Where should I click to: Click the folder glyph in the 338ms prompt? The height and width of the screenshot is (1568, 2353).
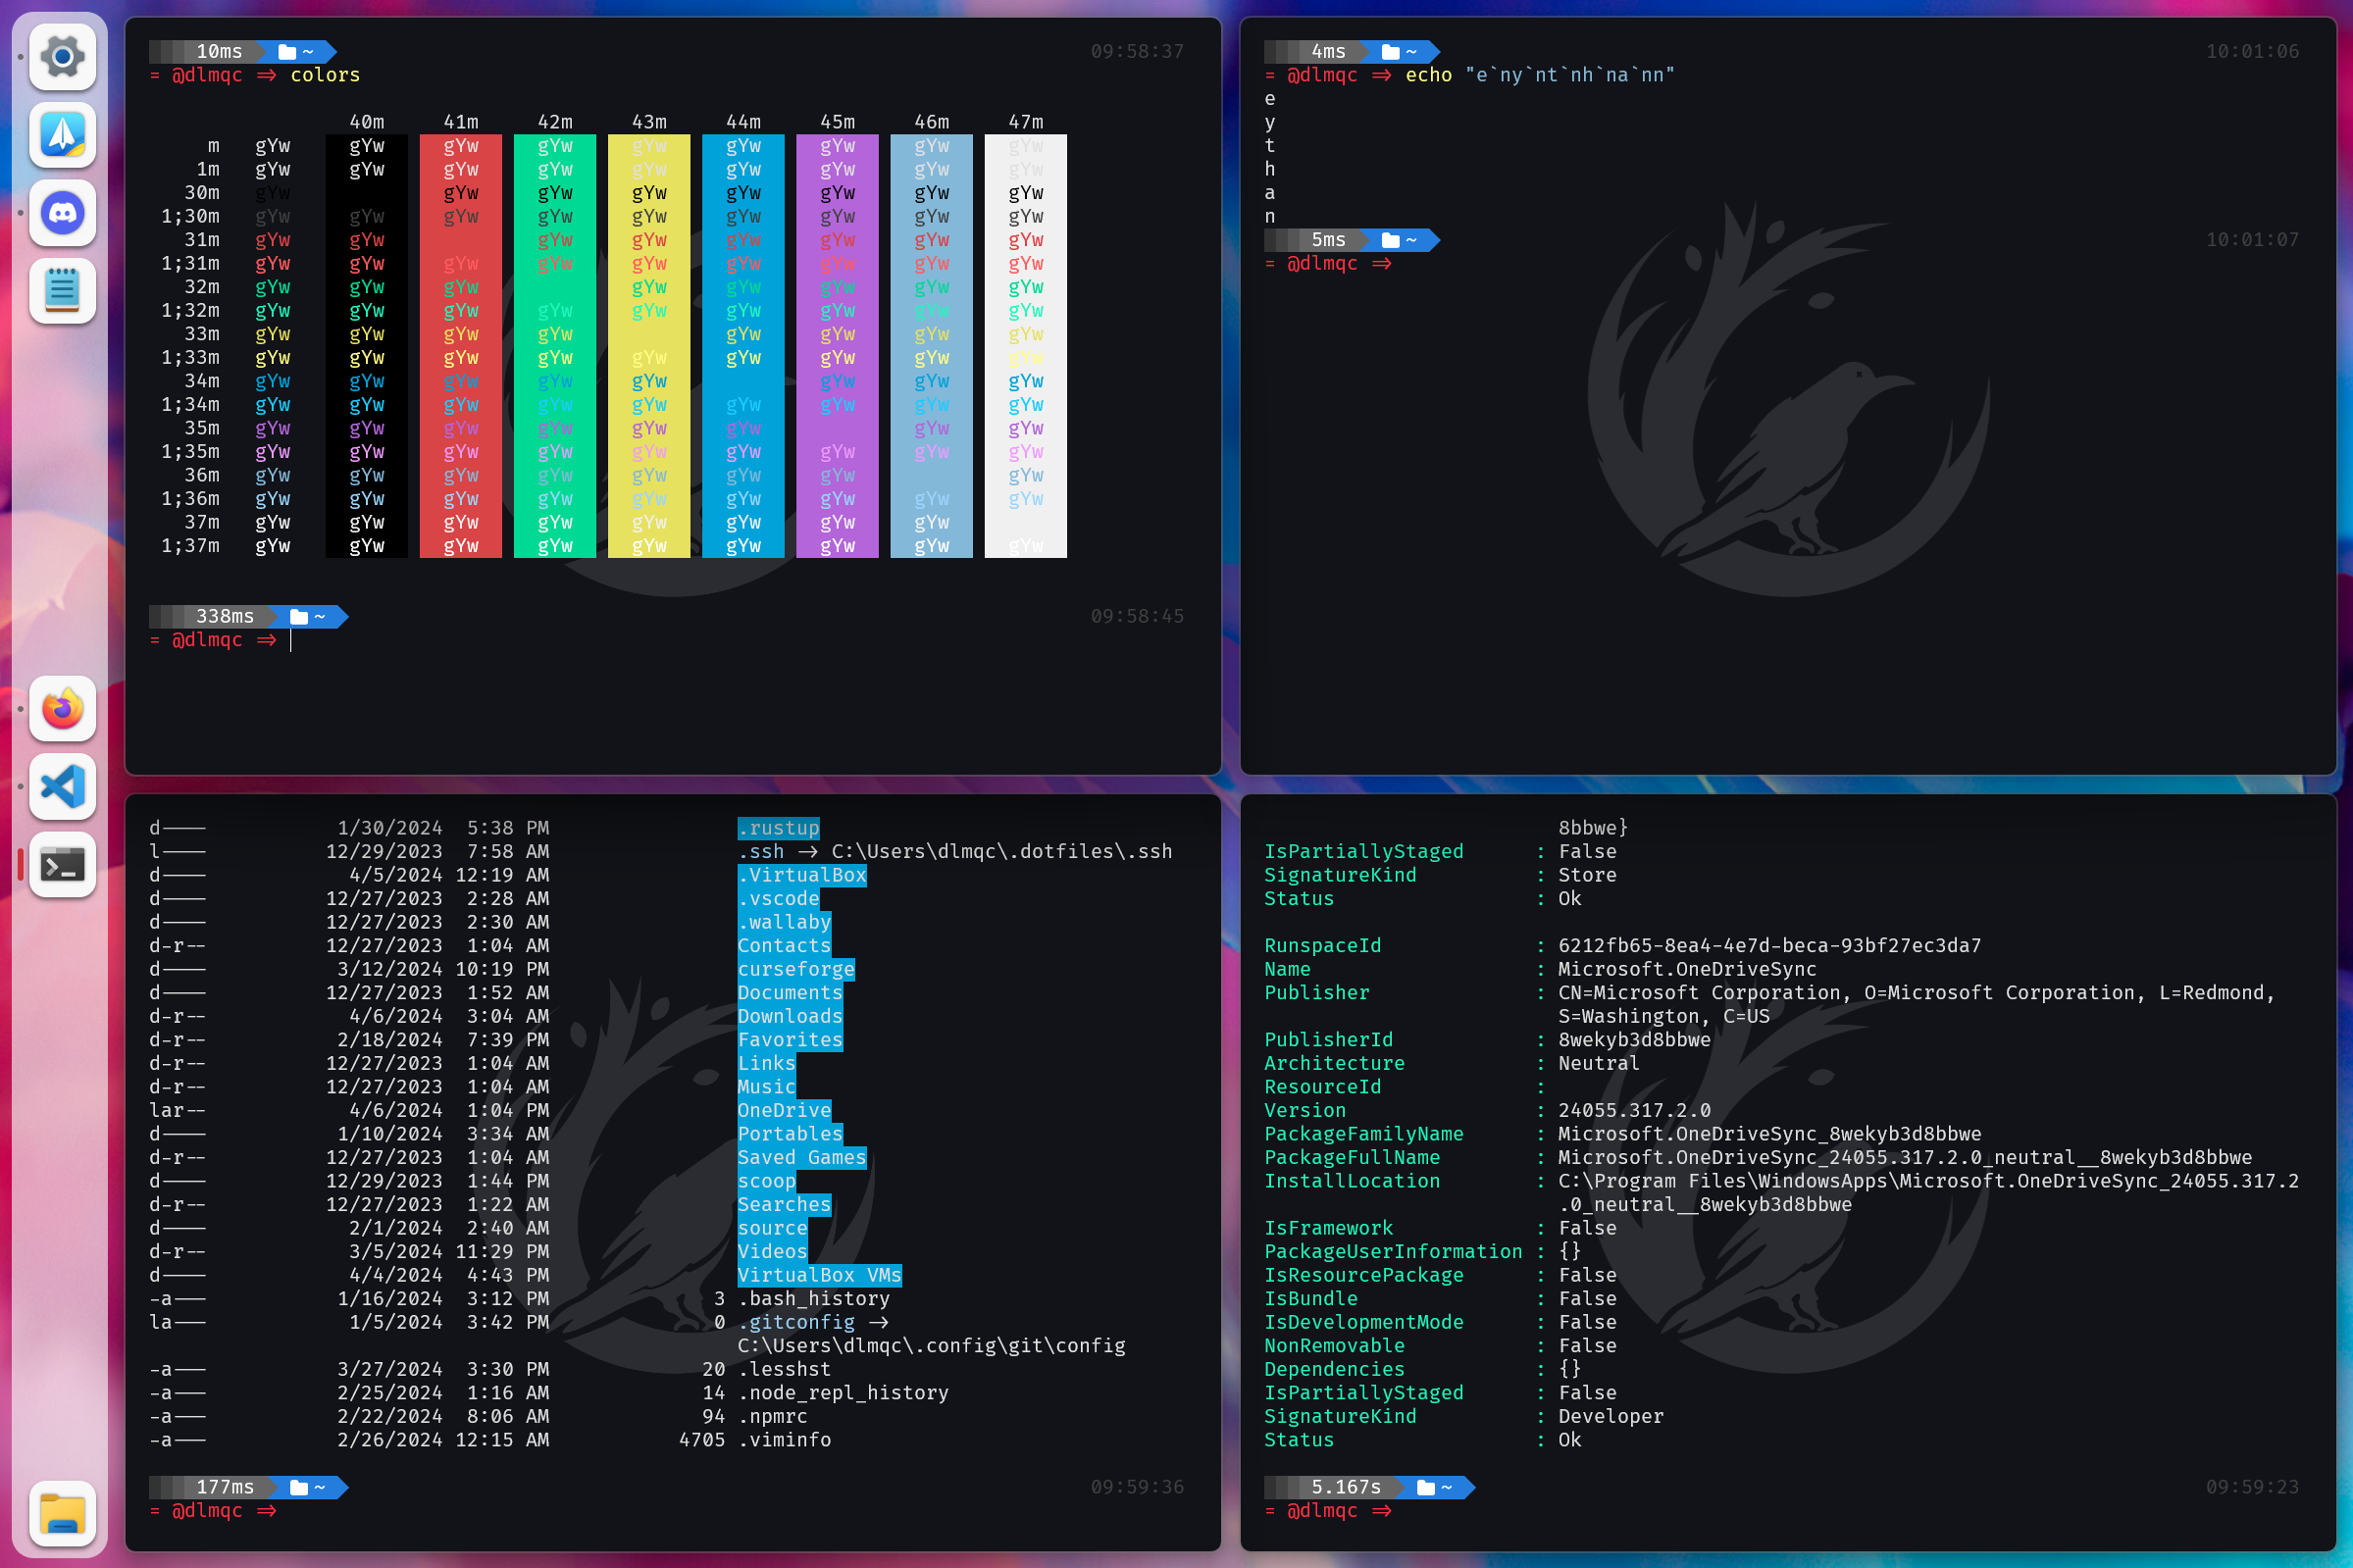(x=299, y=617)
